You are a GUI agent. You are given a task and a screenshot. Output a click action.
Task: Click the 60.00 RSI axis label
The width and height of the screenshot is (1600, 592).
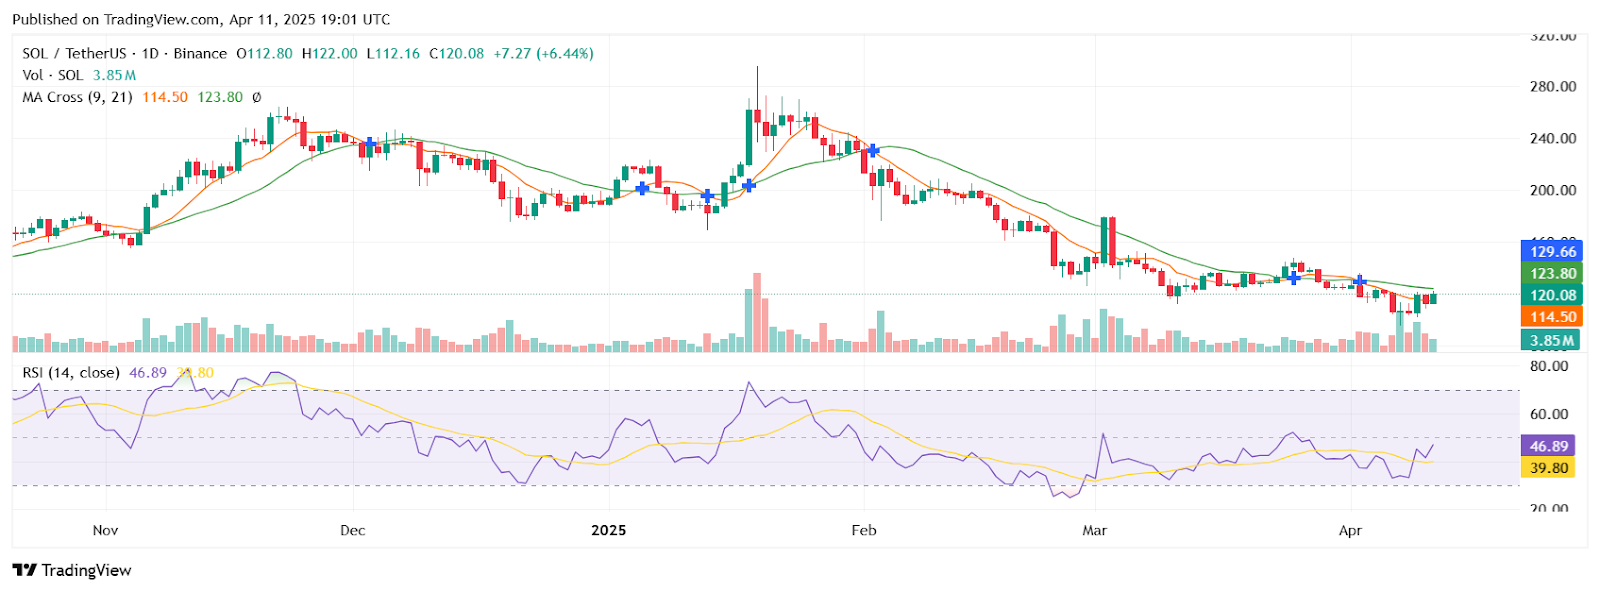(x=1549, y=414)
